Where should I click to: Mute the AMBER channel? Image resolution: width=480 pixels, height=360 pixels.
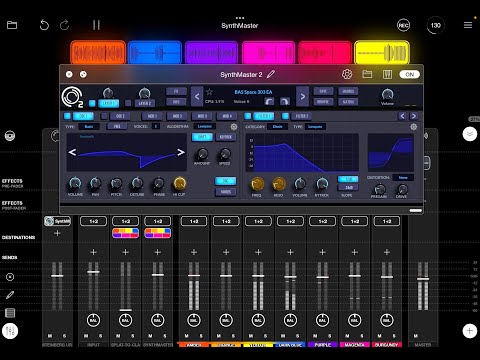tap(187, 336)
